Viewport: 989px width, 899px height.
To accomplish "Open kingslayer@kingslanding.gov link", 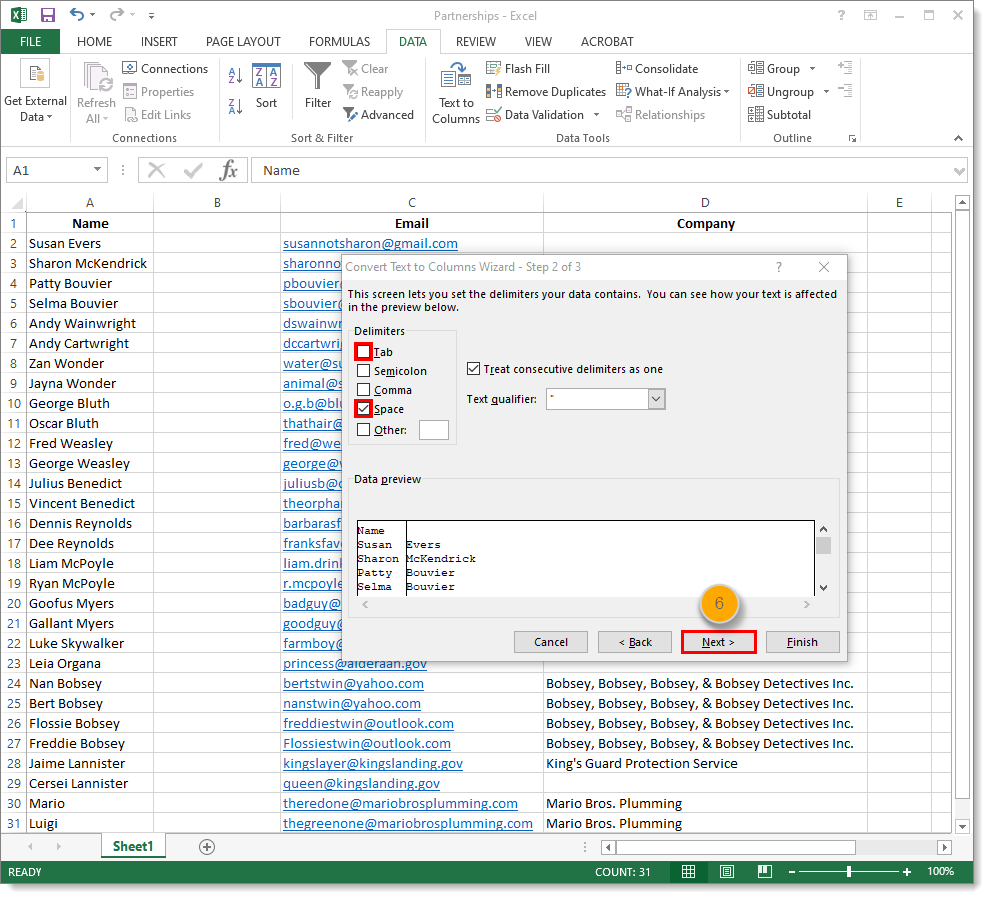I will [373, 763].
